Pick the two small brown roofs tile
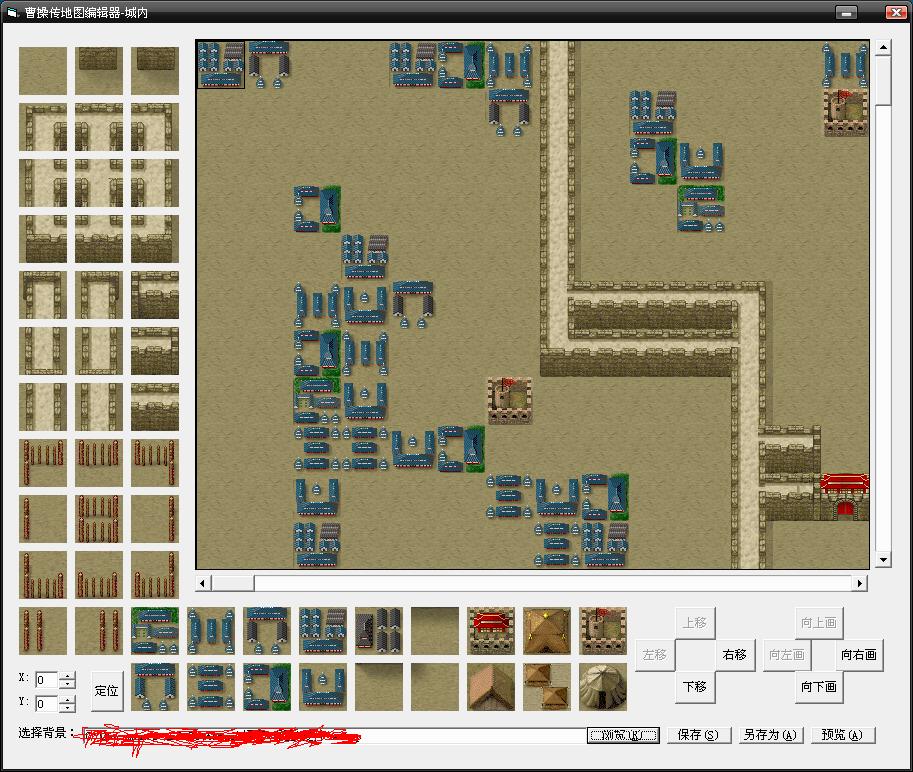 click(x=547, y=687)
